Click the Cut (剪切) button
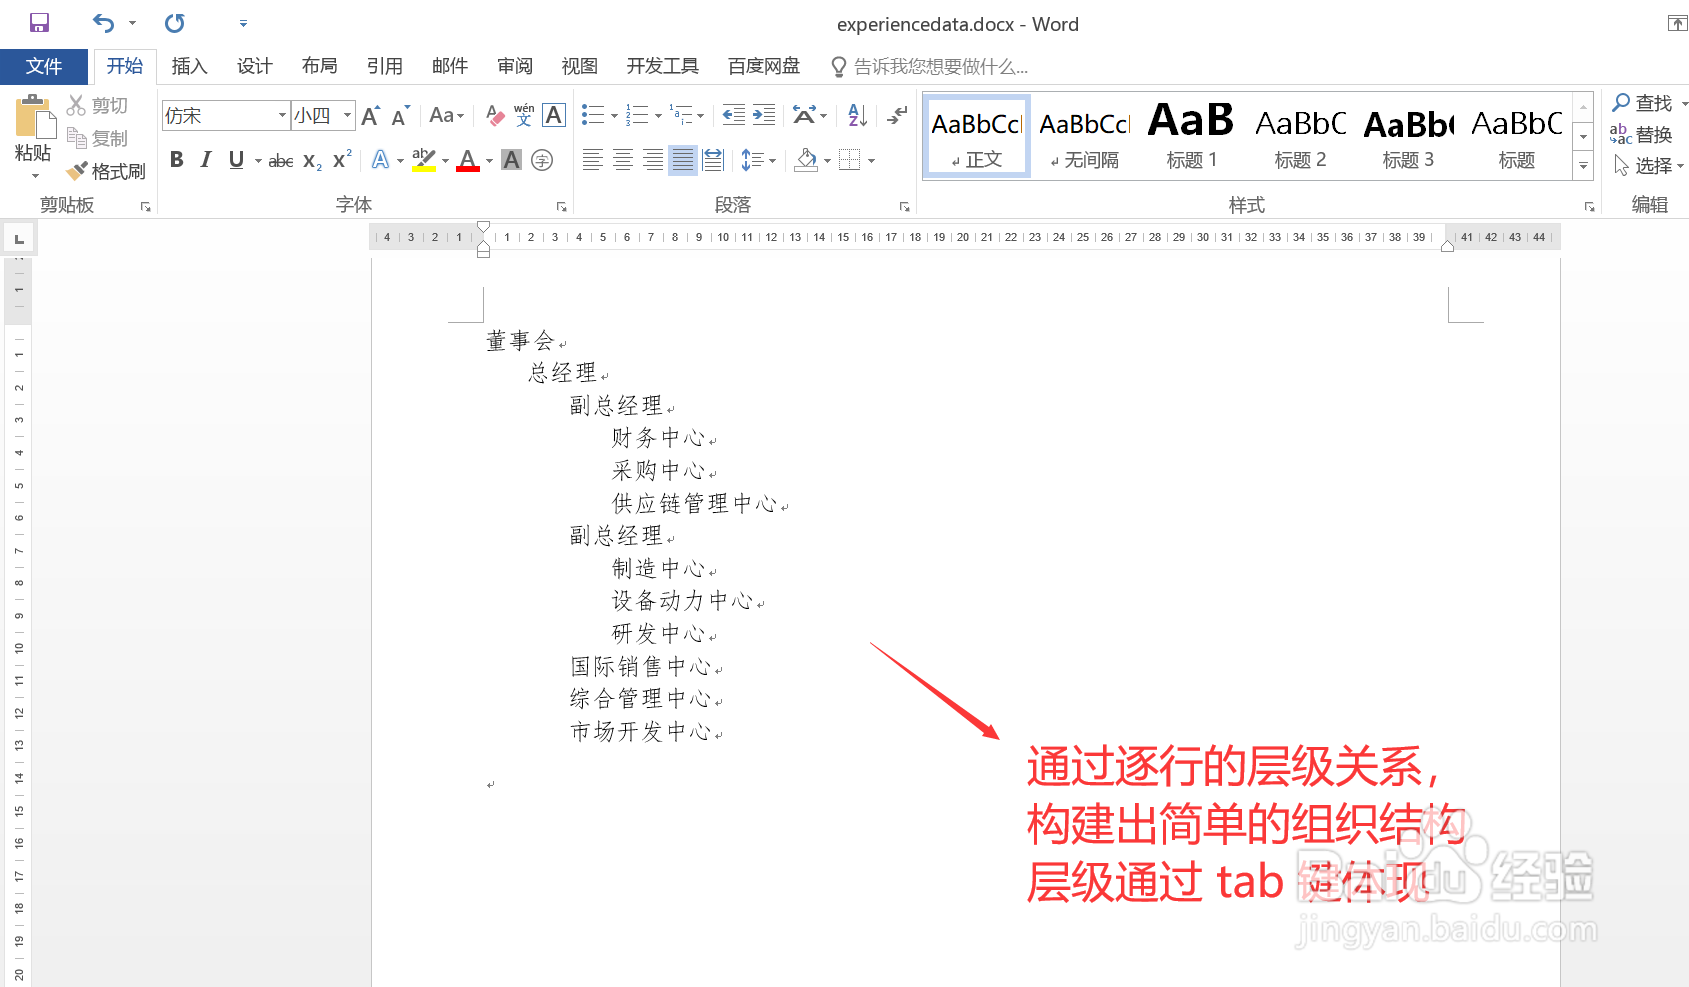The height and width of the screenshot is (987, 1689). pyautogui.click(x=98, y=105)
